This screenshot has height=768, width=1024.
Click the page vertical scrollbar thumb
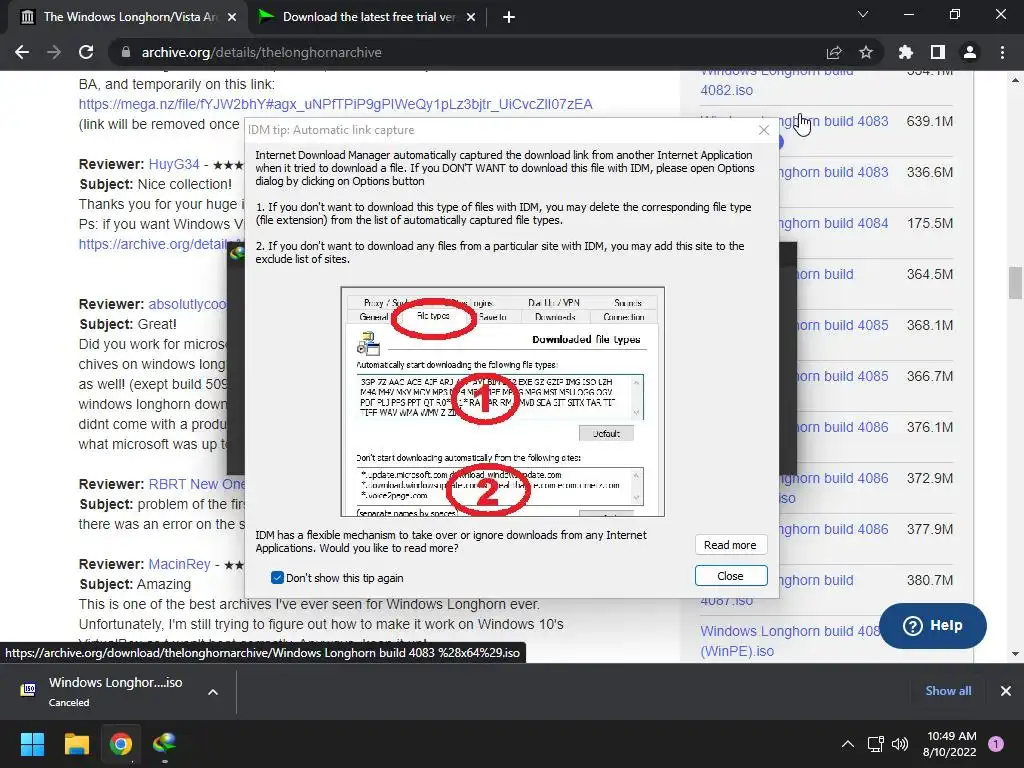coord(1015,282)
